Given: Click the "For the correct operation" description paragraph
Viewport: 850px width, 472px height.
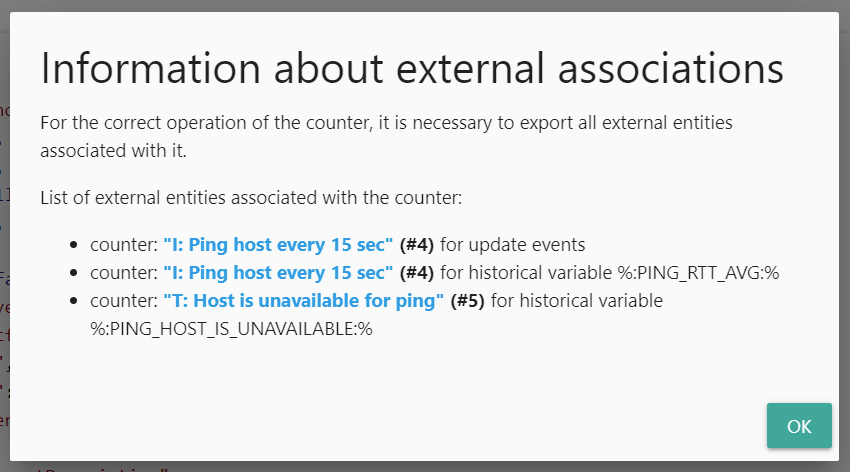Looking at the screenshot, I should coord(386,137).
